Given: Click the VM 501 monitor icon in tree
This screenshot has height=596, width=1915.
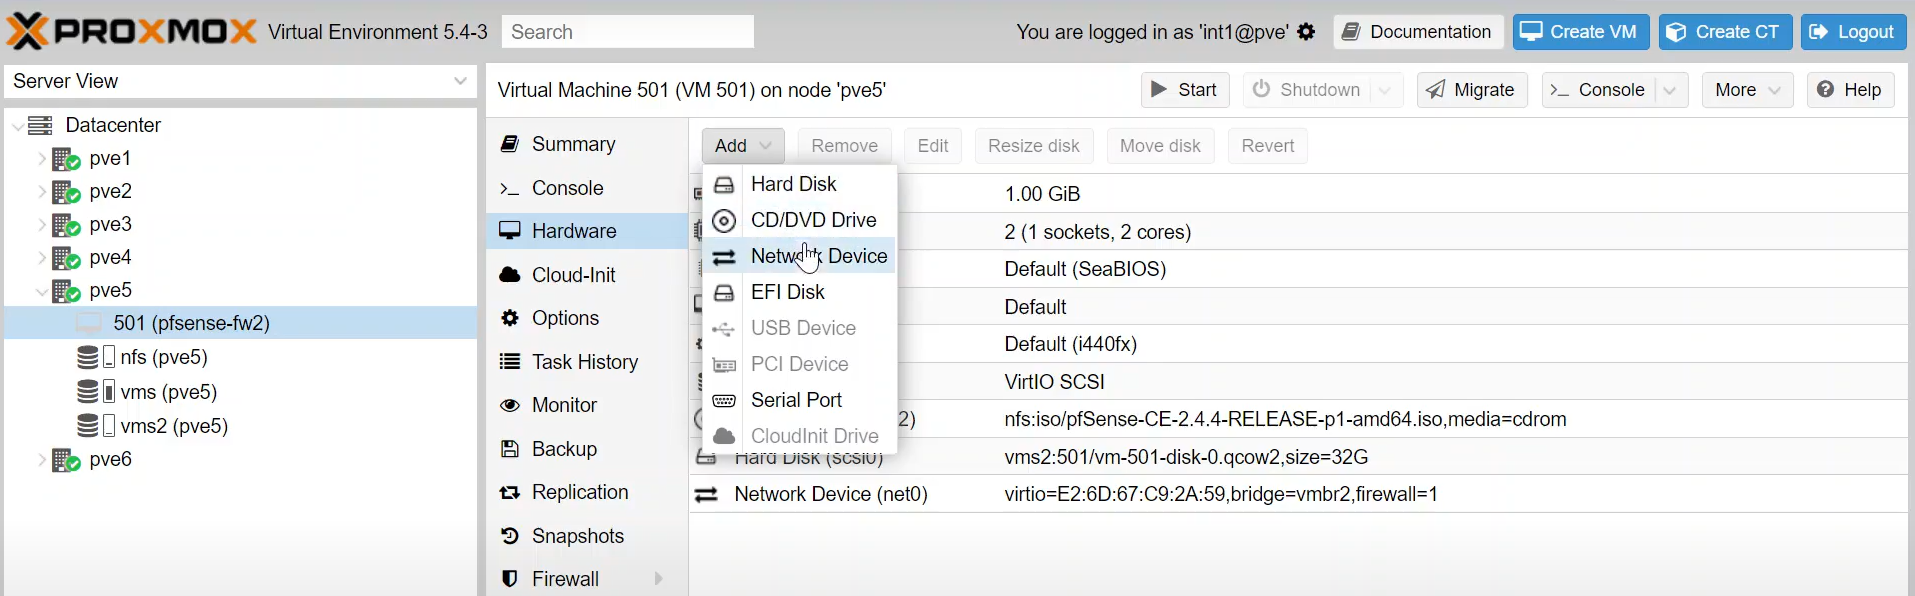Looking at the screenshot, I should click(89, 323).
